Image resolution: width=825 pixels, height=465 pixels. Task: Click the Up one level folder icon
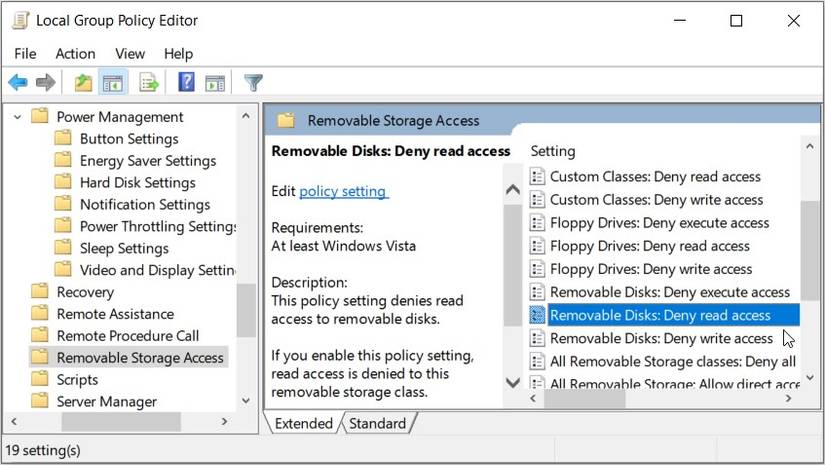pos(84,83)
